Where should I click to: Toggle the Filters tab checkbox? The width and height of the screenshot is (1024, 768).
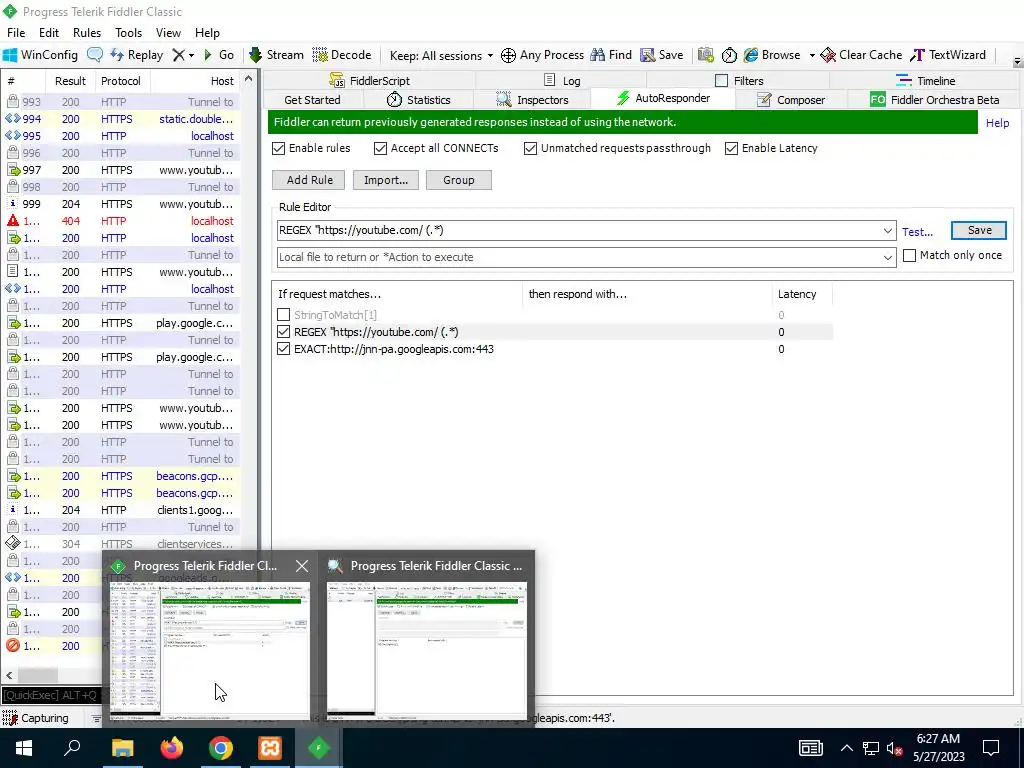(722, 80)
